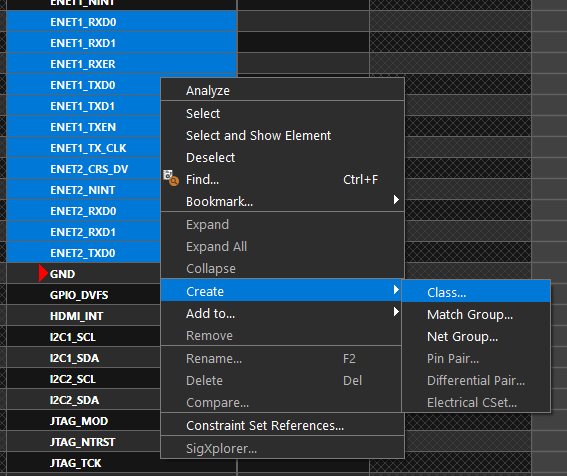Click the I2C1_SCL net name

coord(73,337)
